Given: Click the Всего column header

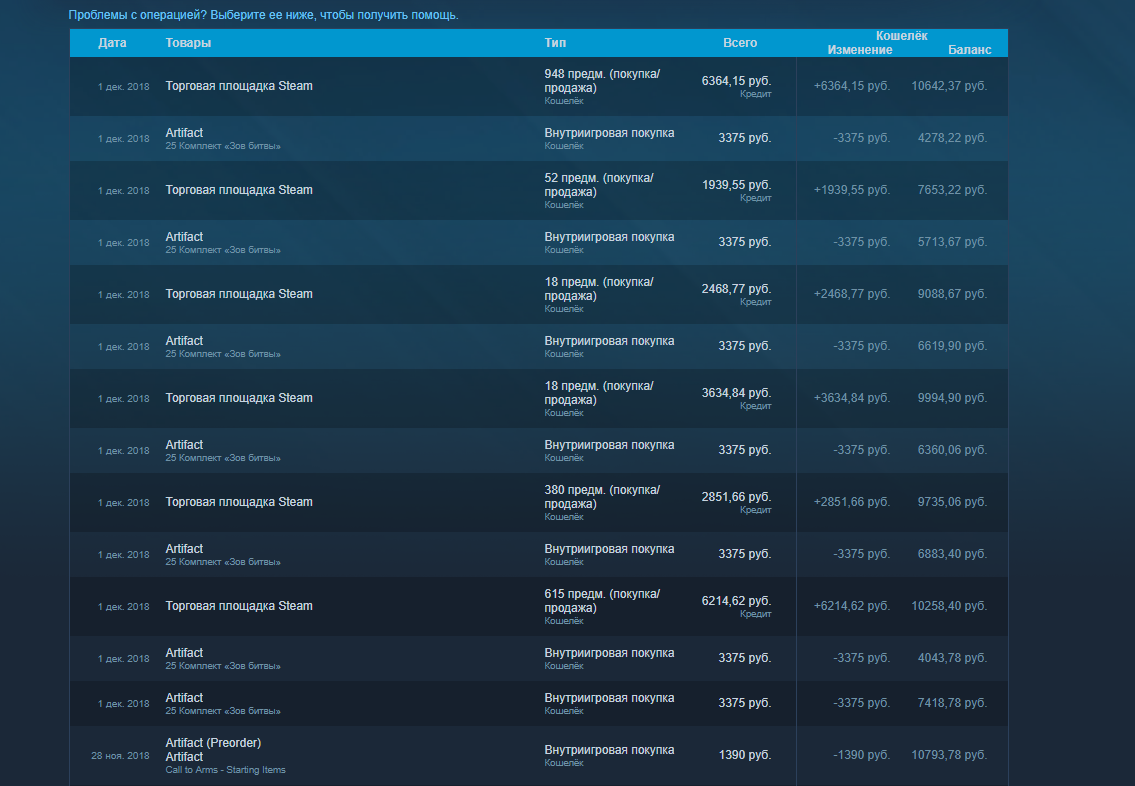Looking at the screenshot, I should (x=740, y=43).
